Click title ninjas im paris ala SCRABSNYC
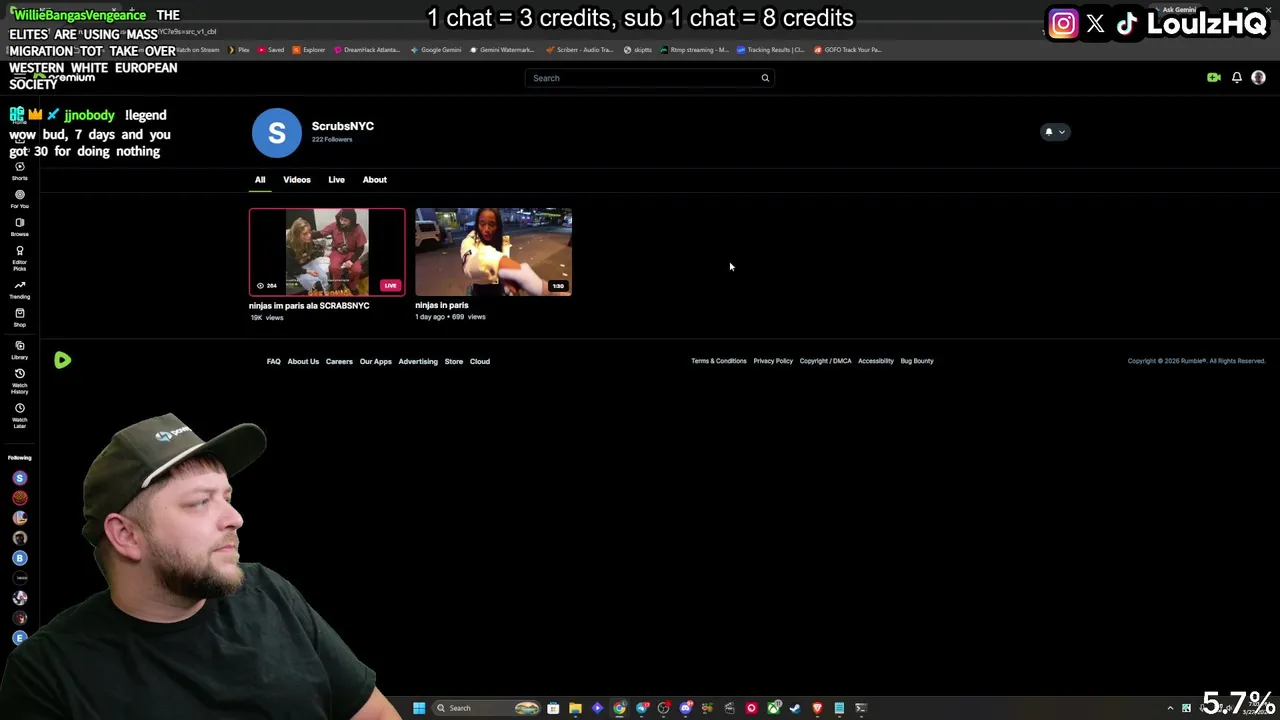 pos(309,306)
